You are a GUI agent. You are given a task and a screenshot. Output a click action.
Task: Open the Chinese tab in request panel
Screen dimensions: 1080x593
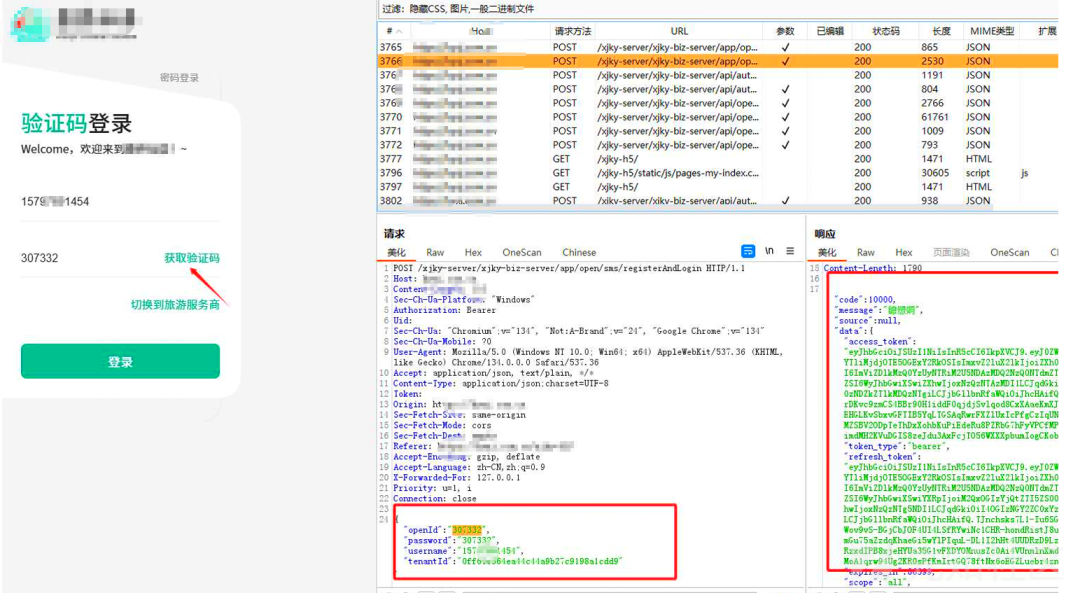point(579,252)
